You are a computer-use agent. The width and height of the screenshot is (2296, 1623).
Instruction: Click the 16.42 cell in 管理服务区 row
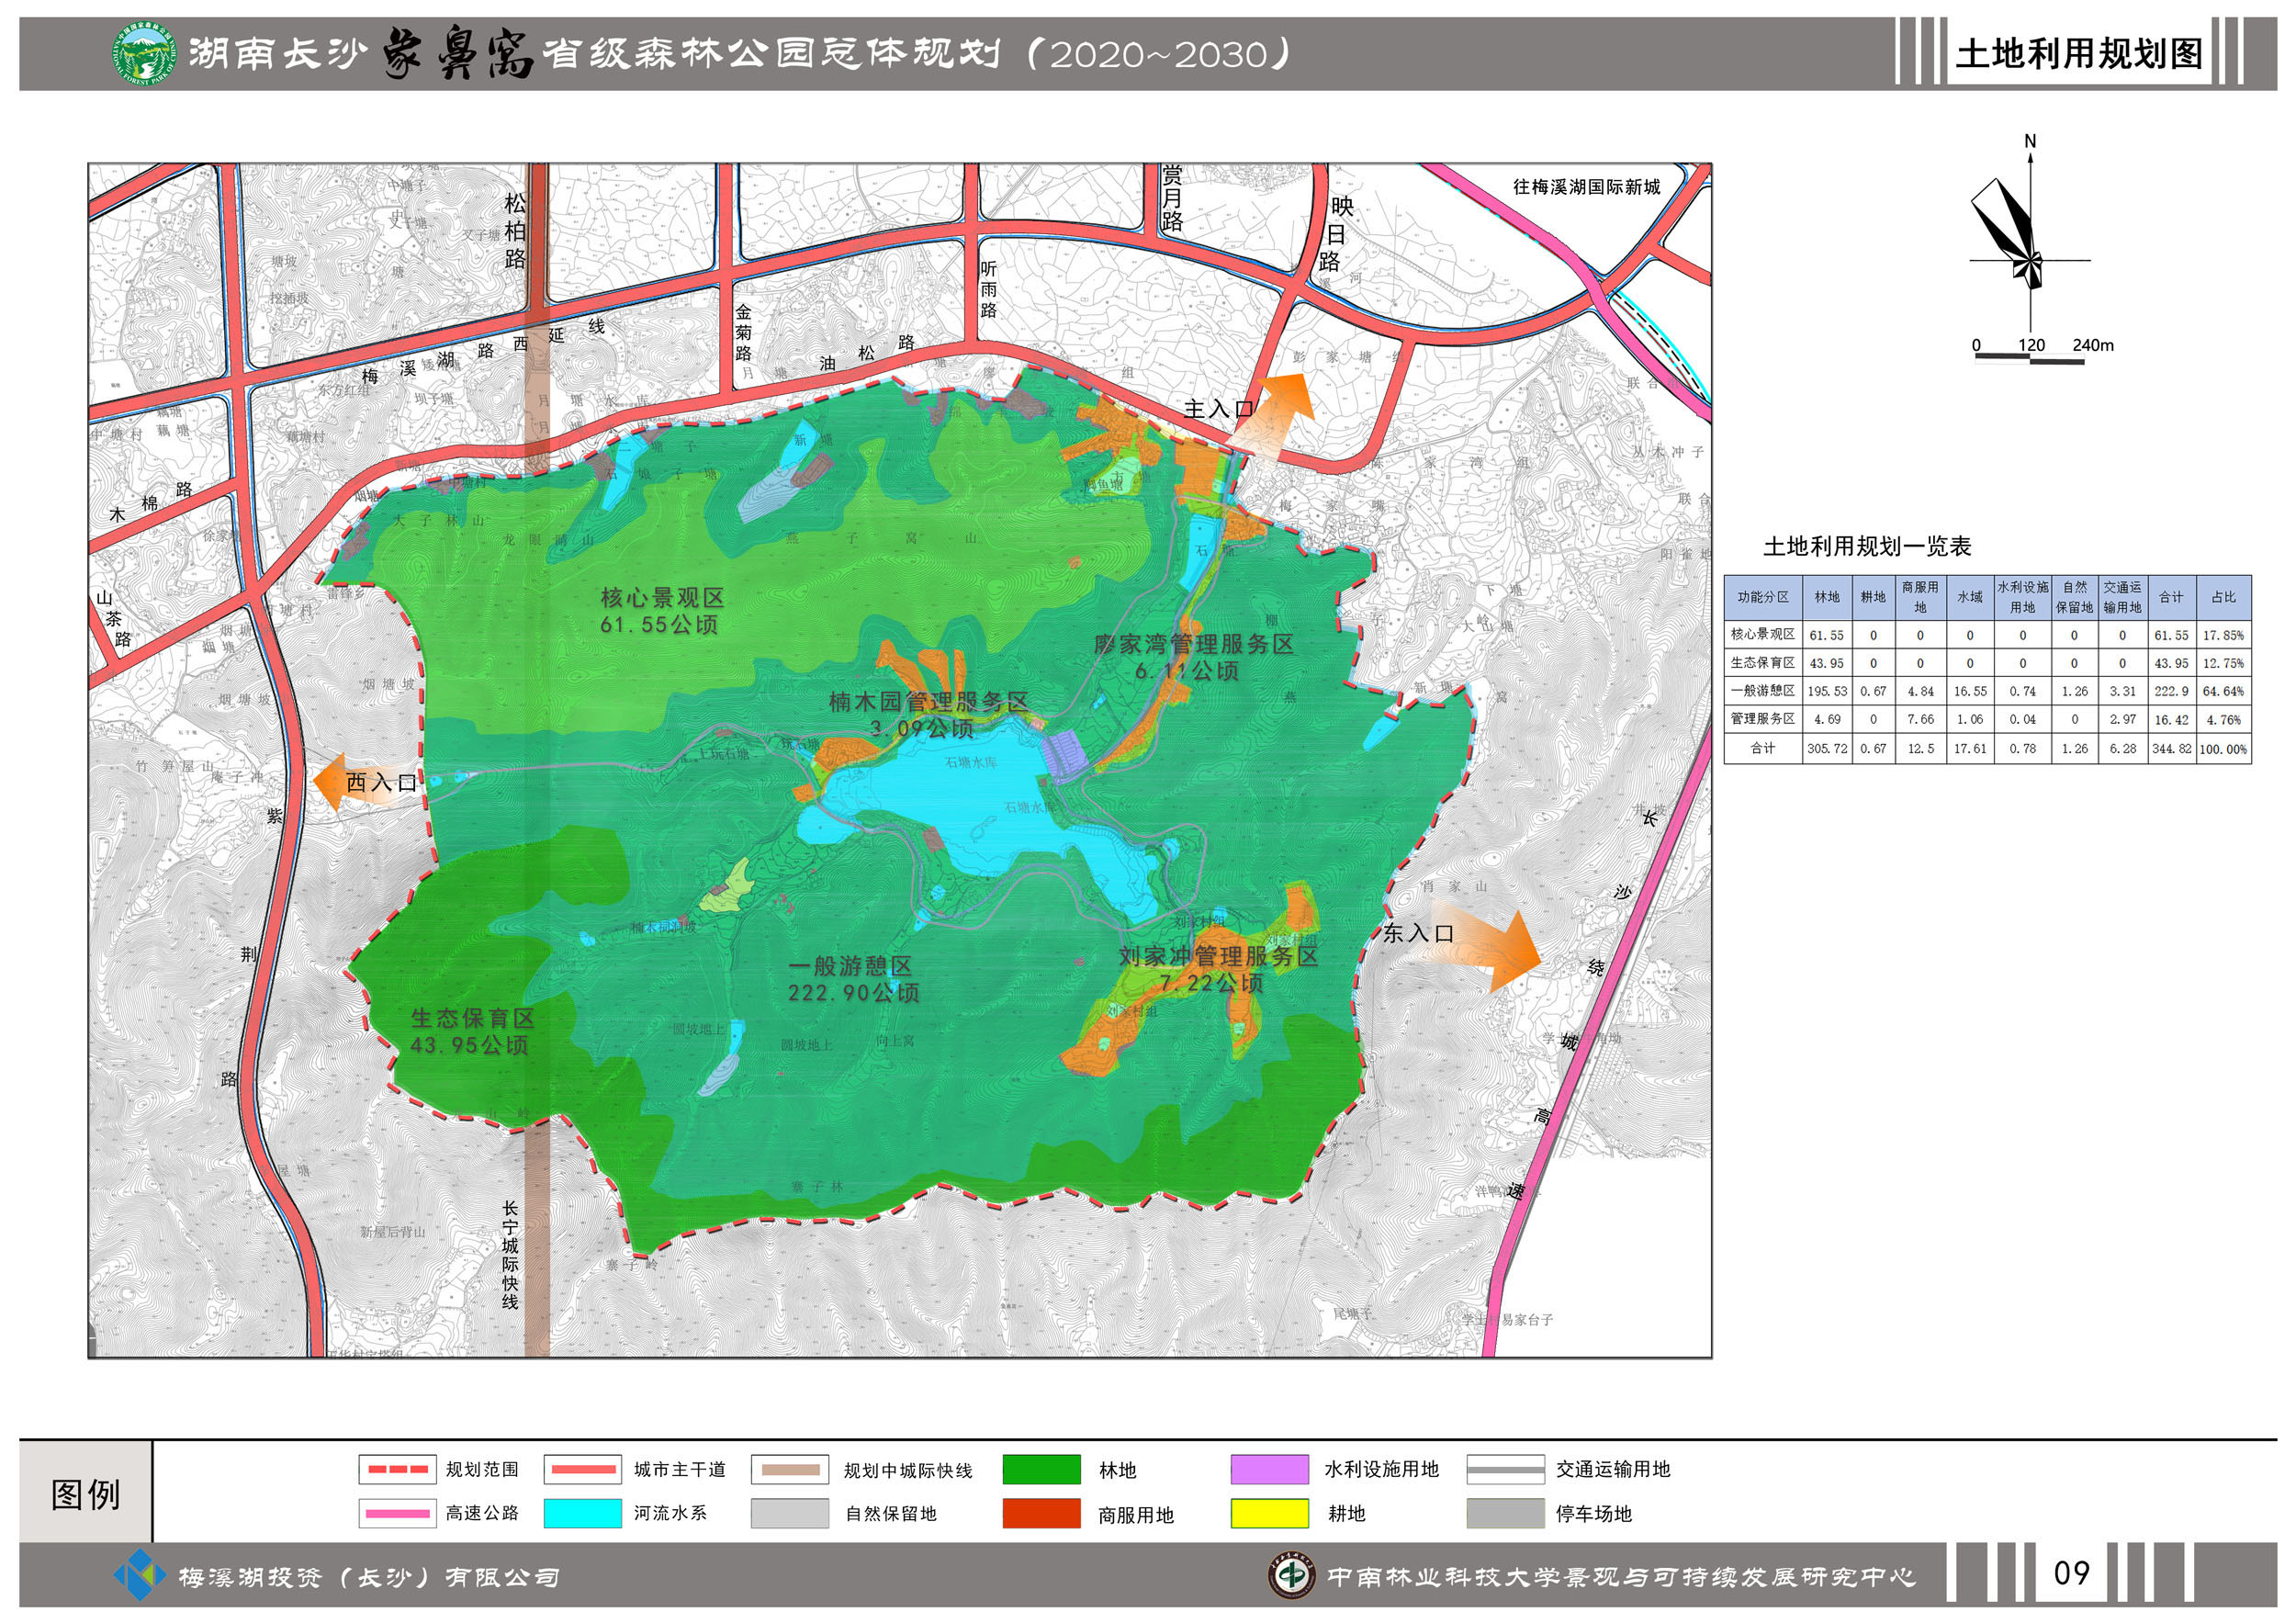point(2171,719)
